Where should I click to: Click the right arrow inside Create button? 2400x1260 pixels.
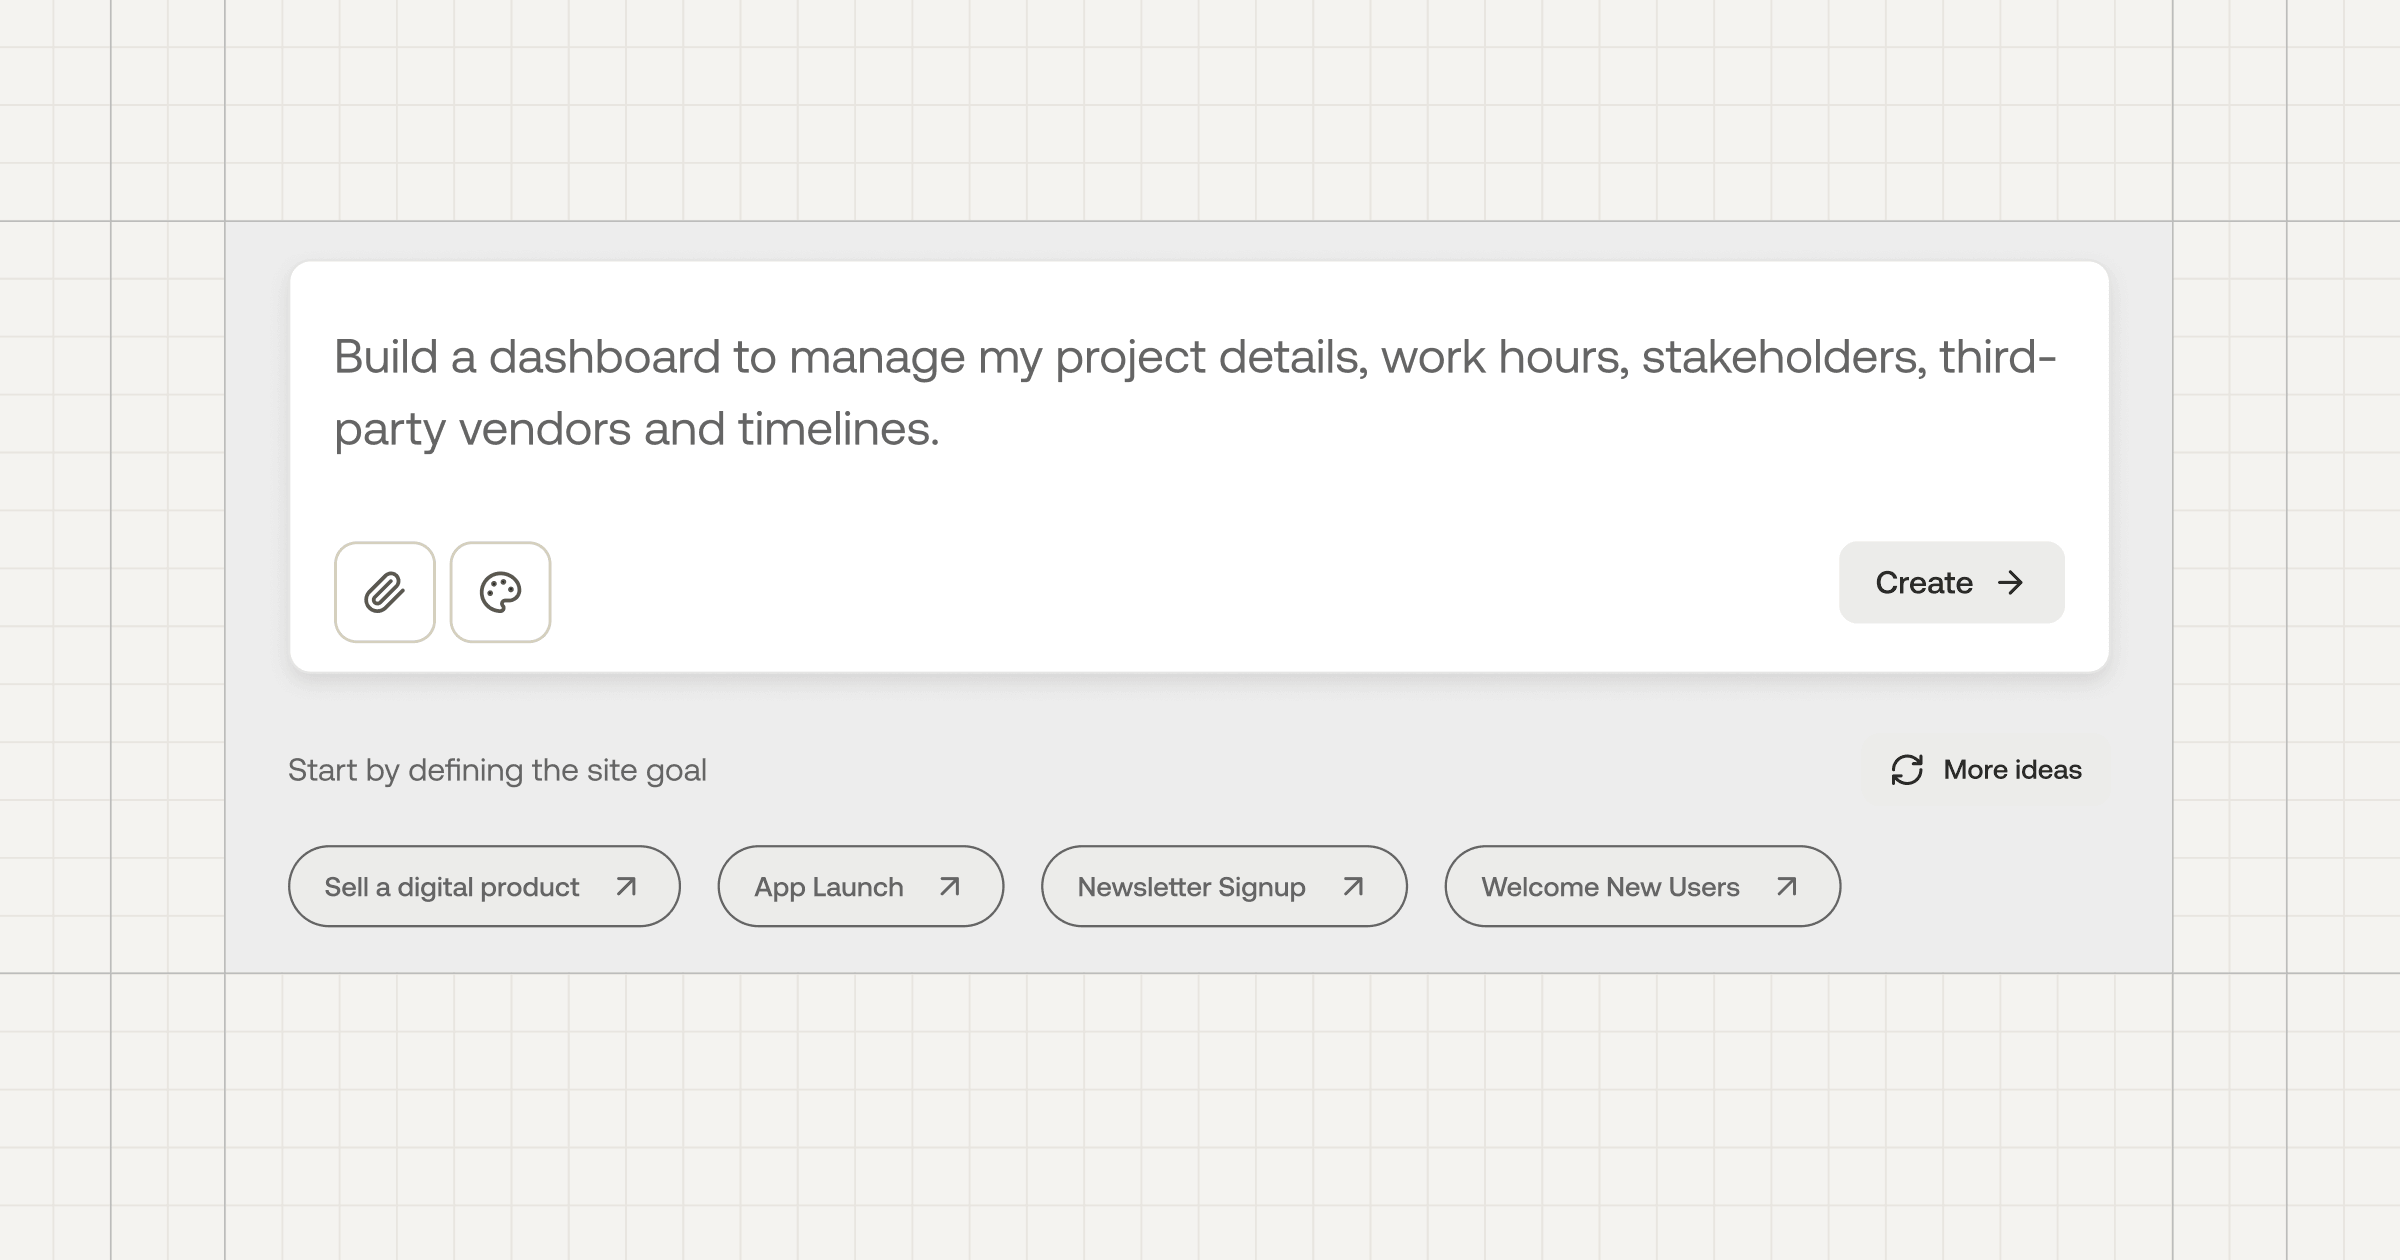[2010, 583]
